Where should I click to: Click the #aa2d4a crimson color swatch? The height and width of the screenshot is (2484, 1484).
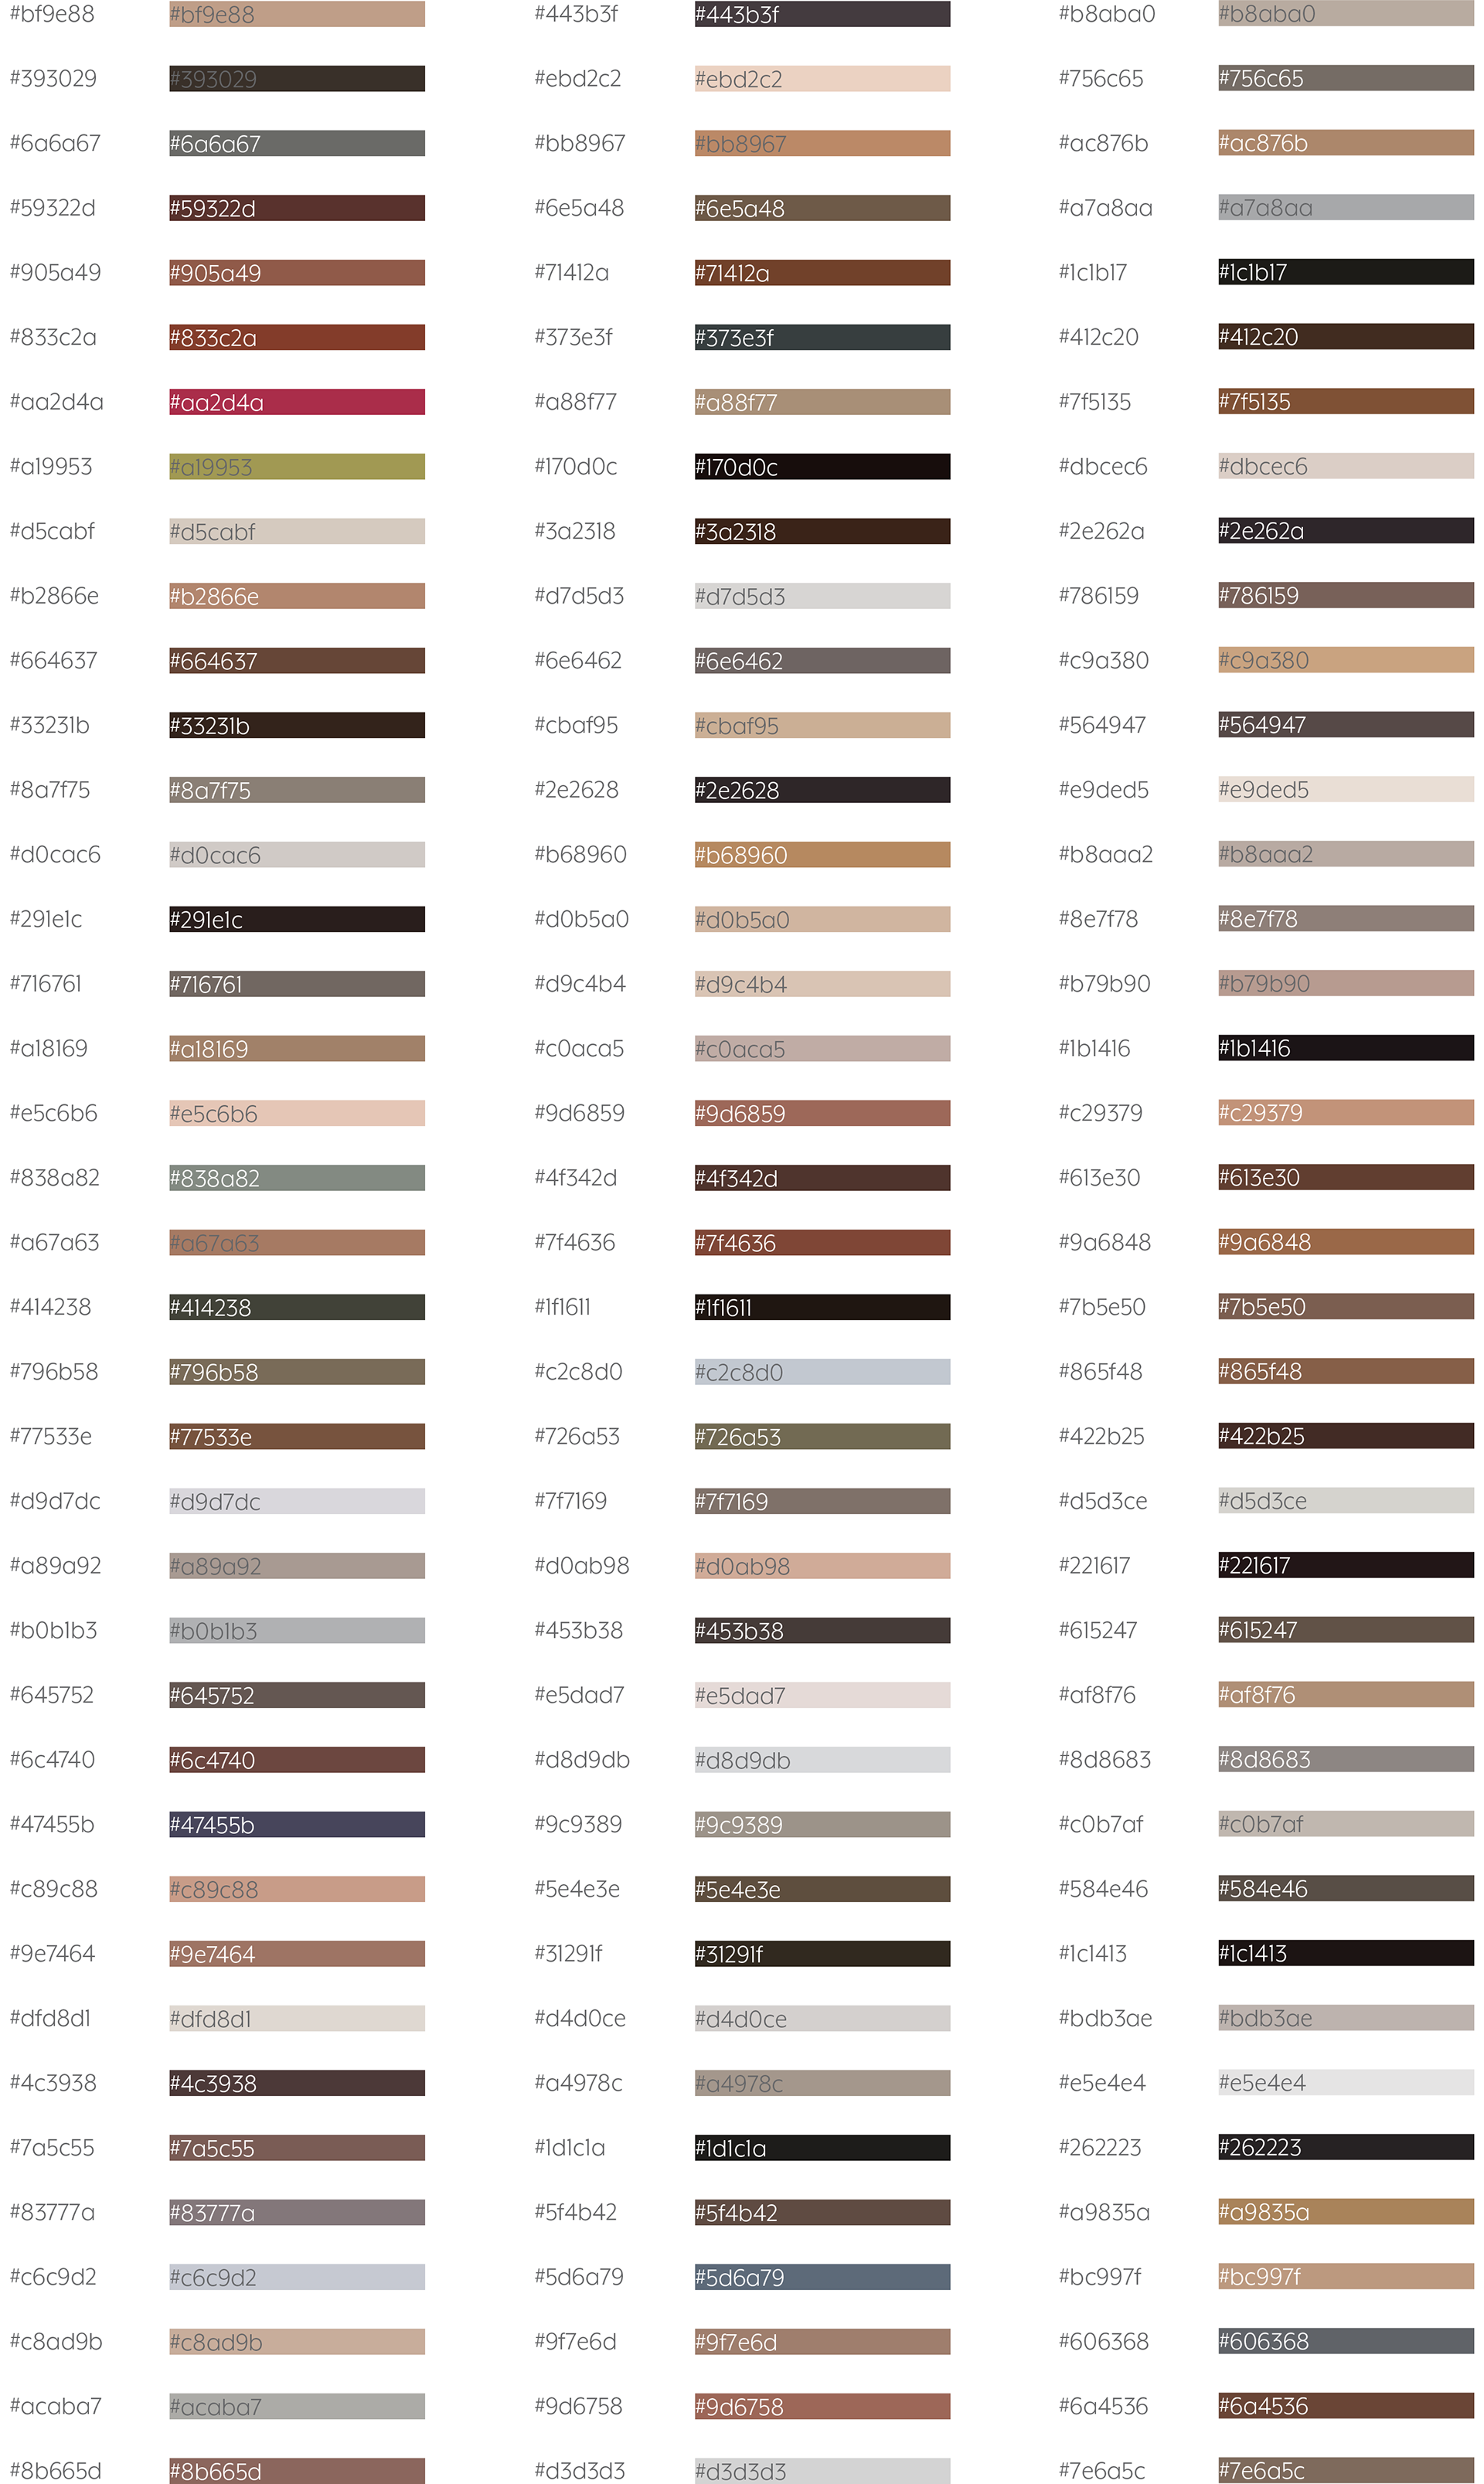[297, 402]
